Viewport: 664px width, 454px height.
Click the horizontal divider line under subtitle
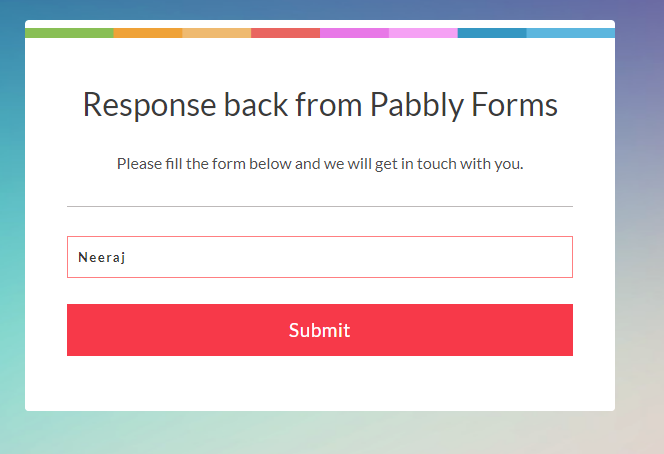(x=320, y=207)
